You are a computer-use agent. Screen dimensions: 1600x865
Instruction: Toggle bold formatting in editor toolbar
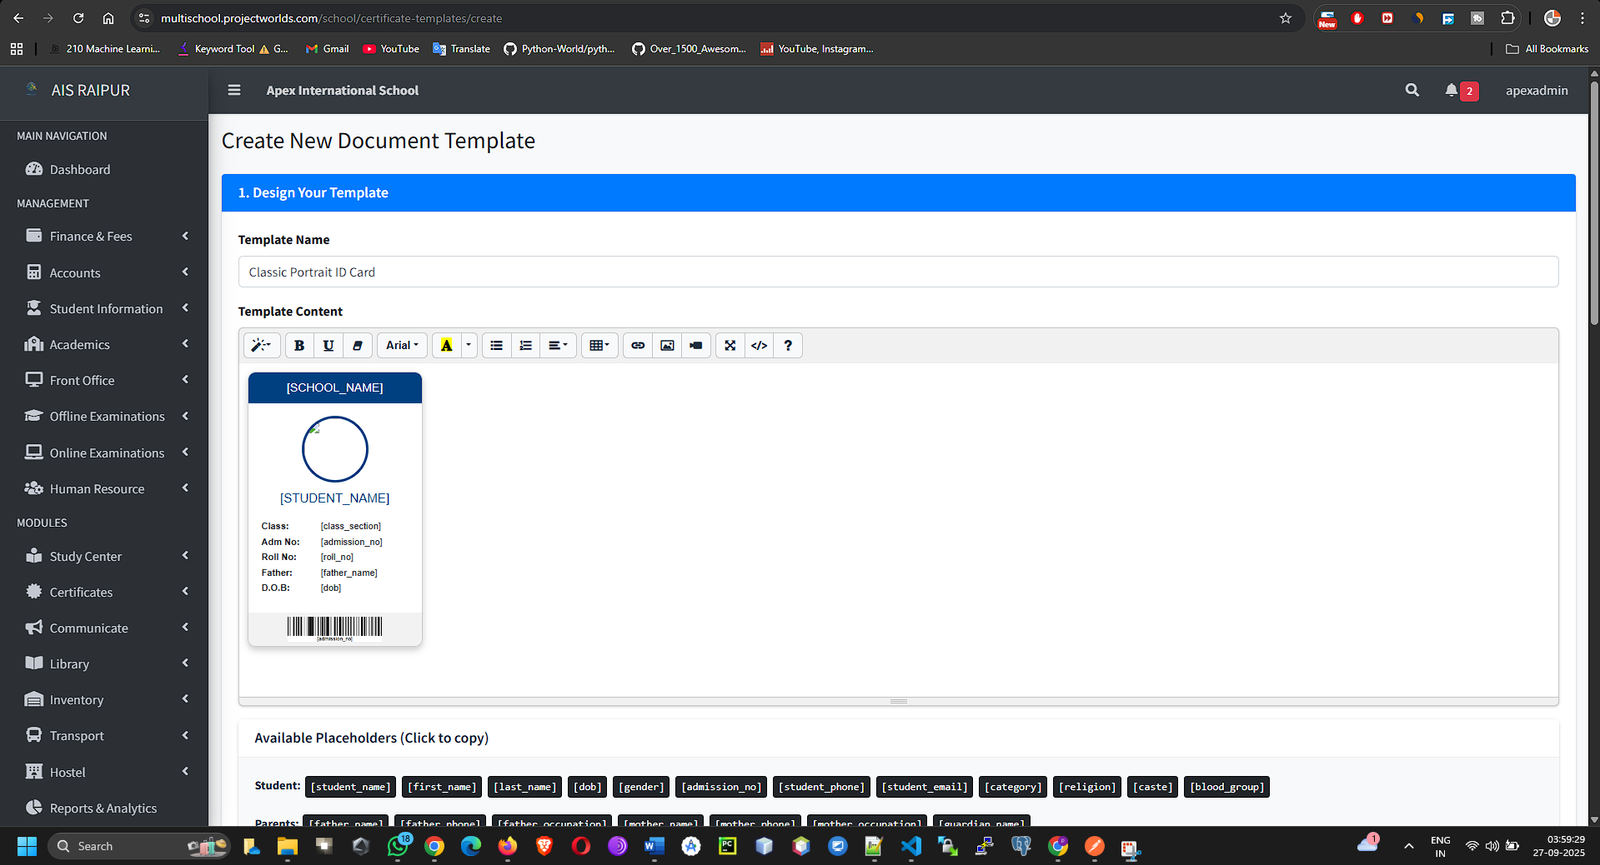tap(299, 346)
